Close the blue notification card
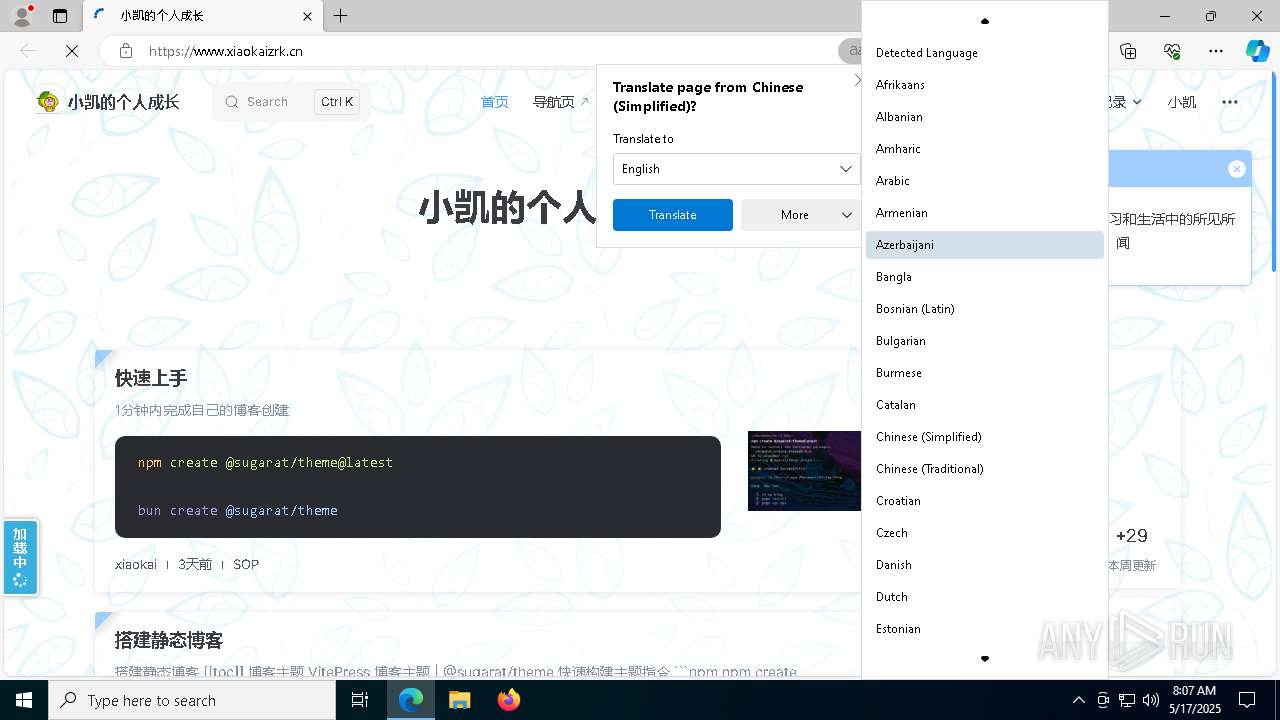Viewport: 1280px width, 720px height. pyautogui.click(x=1237, y=169)
